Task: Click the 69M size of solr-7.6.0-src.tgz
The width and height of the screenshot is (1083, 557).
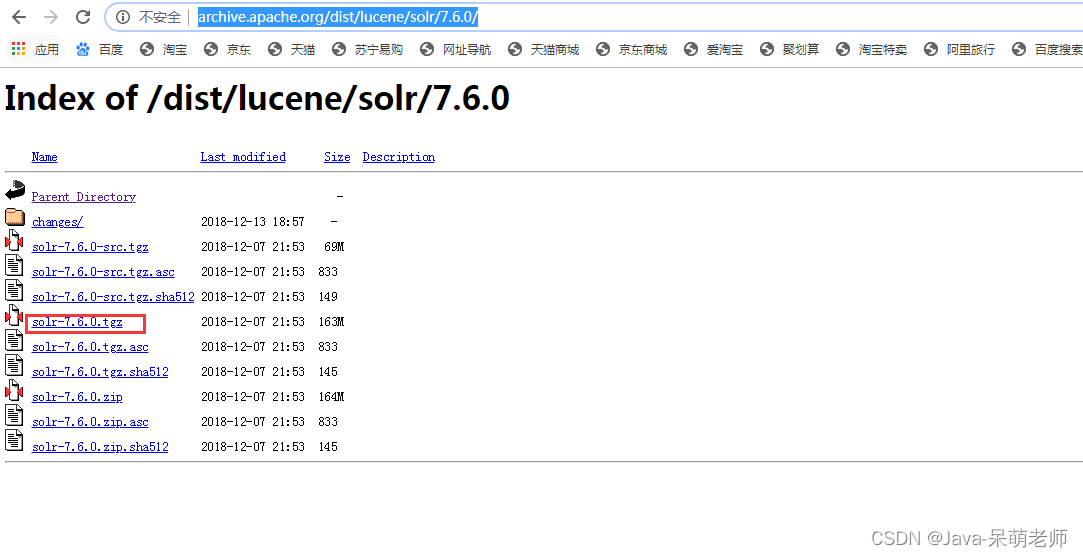Action: [x=334, y=247]
